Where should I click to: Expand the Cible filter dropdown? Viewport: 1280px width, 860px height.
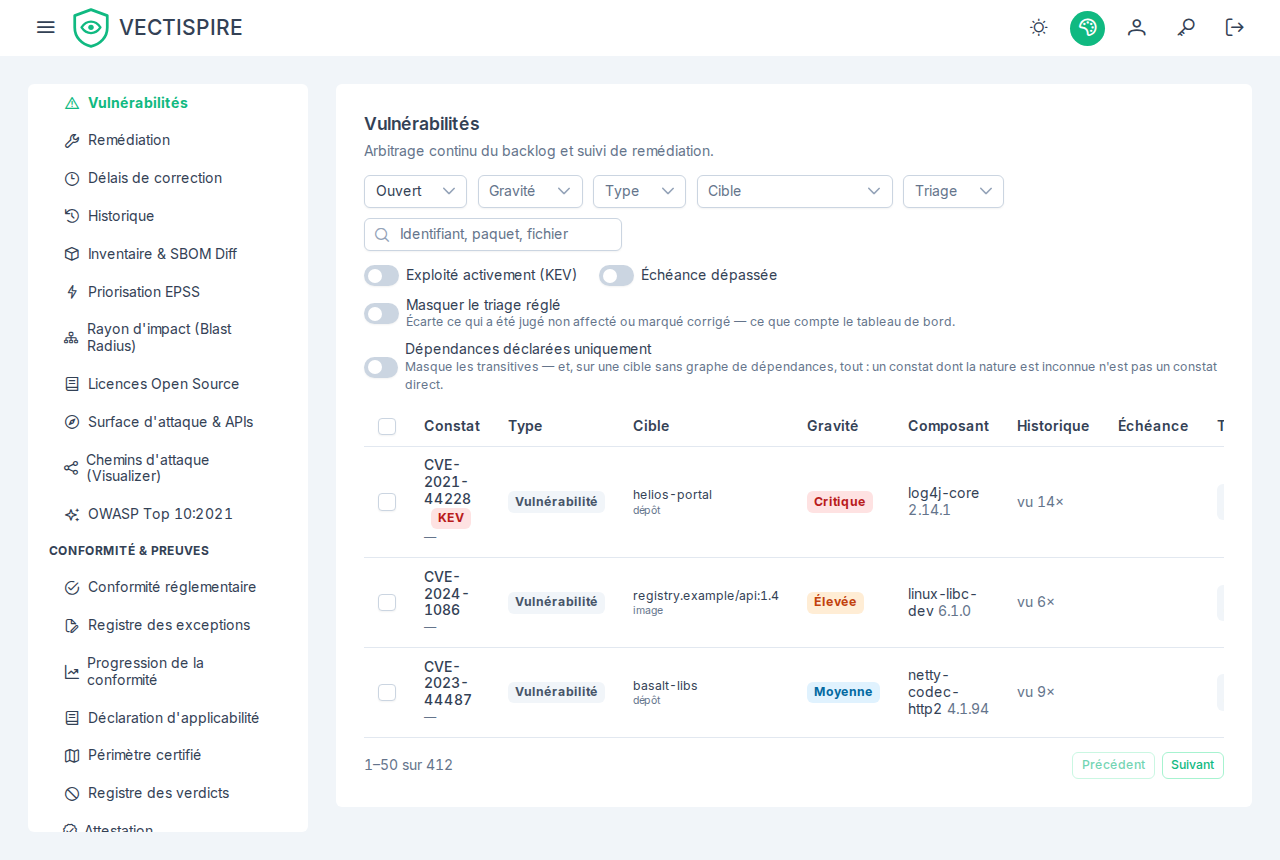pos(795,191)
